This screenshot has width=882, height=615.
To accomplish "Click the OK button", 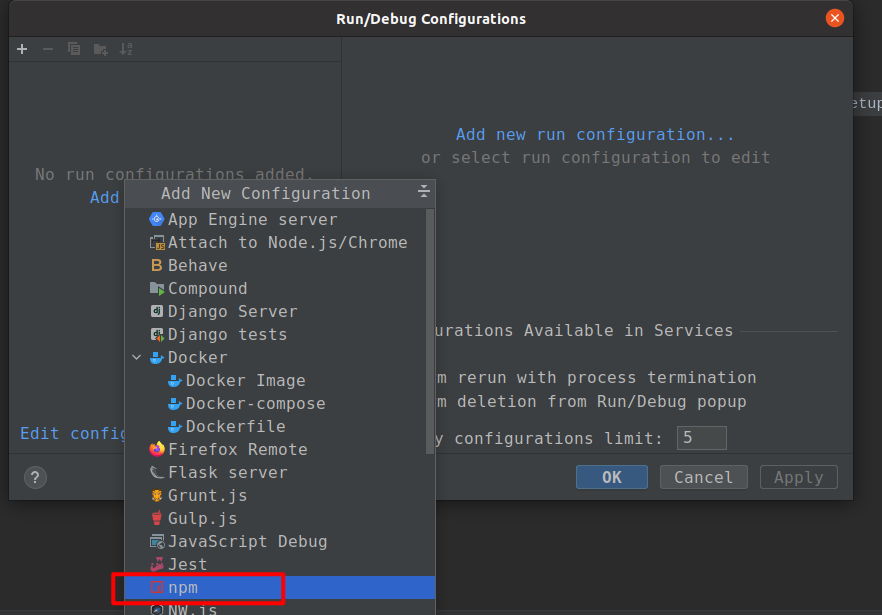I will click(611, 477).
